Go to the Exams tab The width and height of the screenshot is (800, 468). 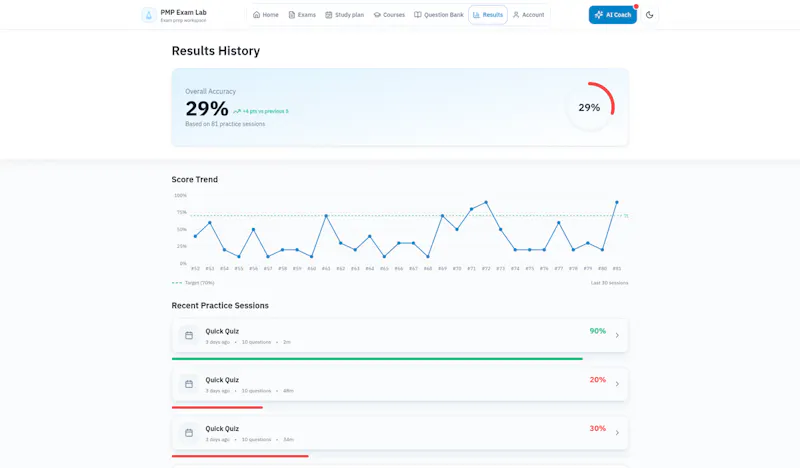tap(302, 15)
